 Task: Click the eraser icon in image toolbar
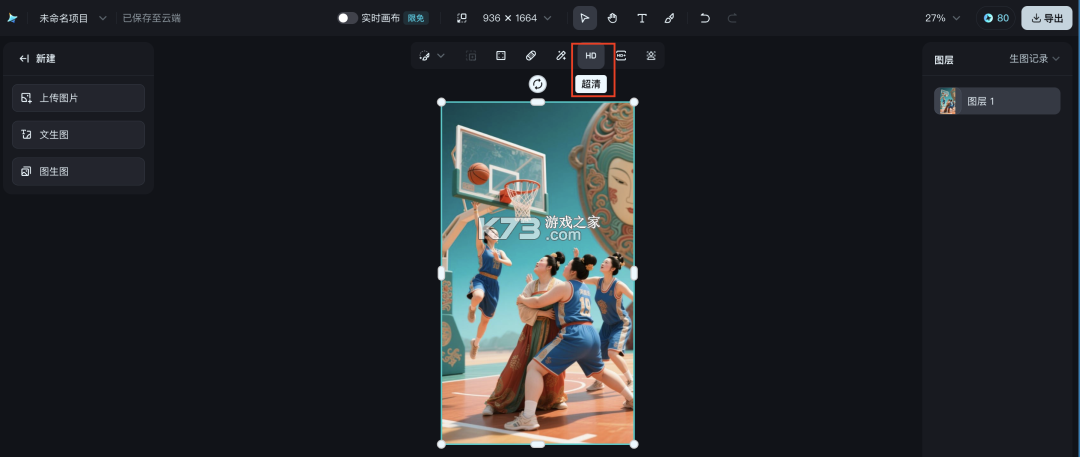pos(531,56)
